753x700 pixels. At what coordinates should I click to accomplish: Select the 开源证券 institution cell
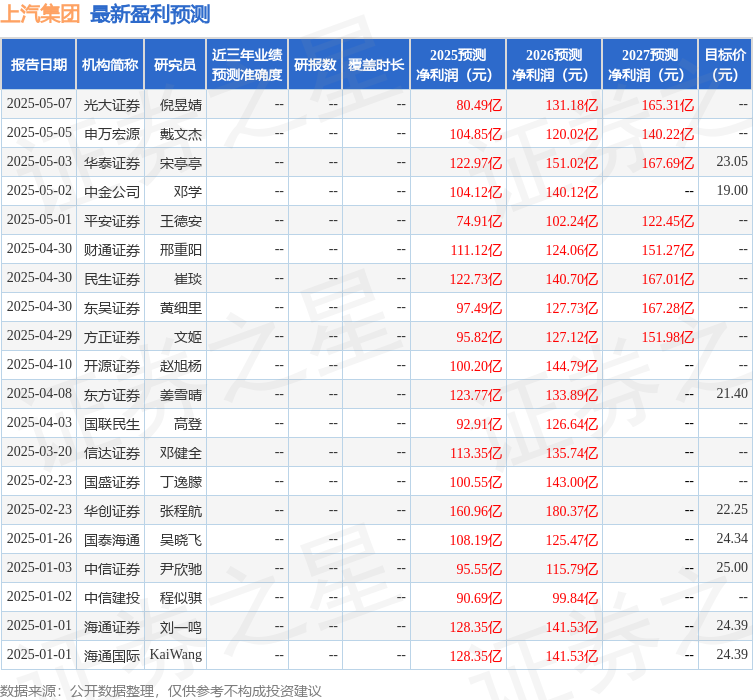(112, 366)
